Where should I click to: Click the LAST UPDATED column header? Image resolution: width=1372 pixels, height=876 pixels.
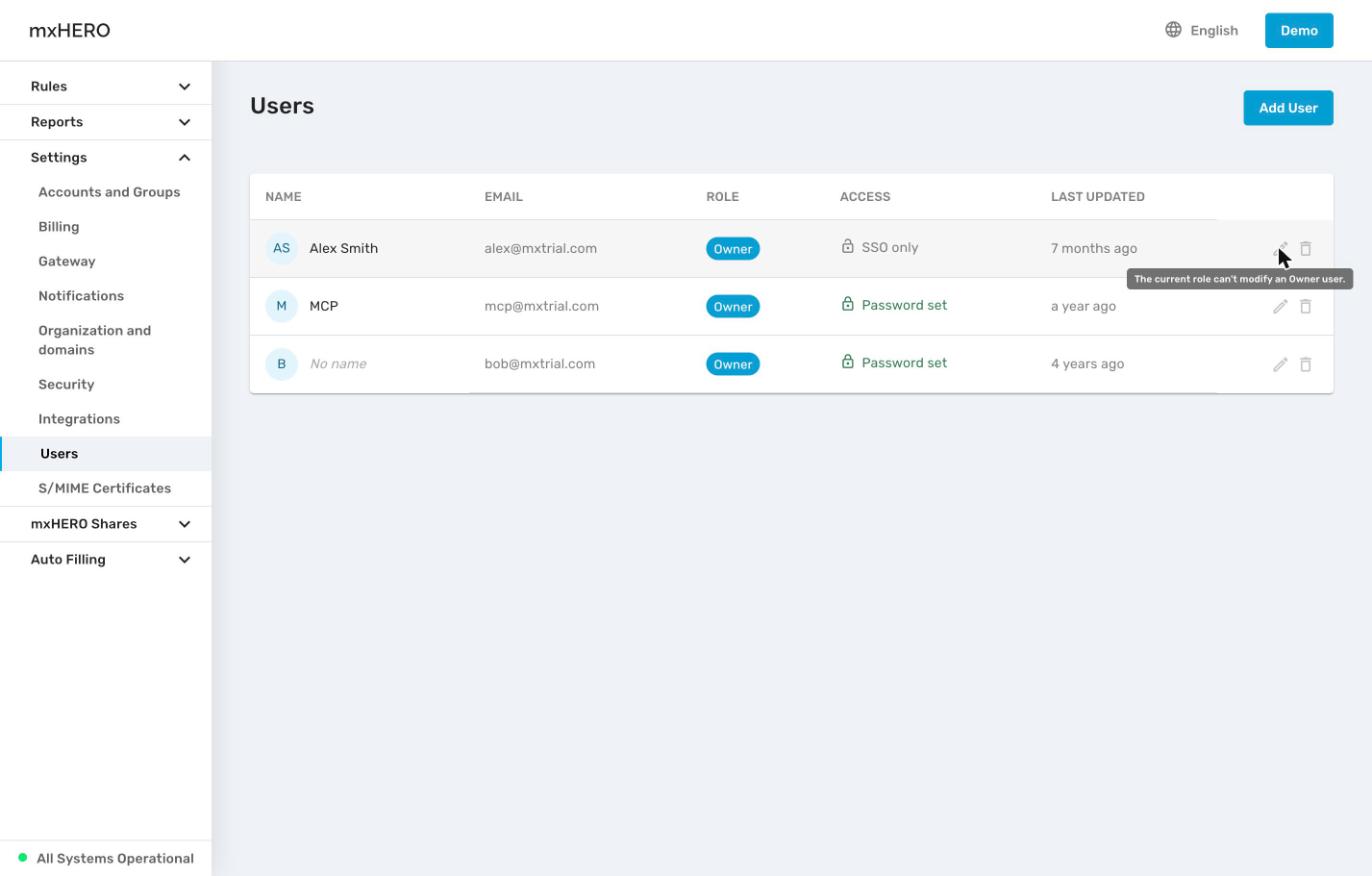1097,197
